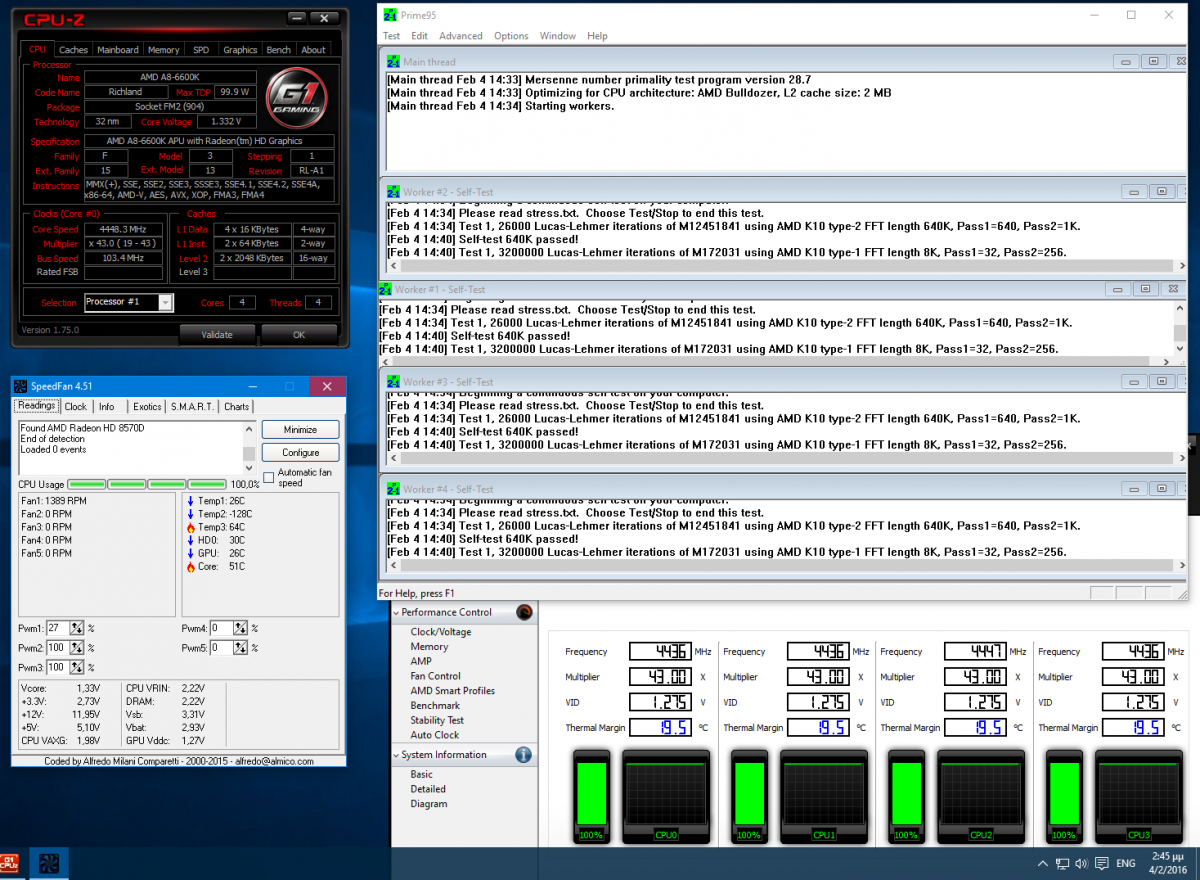Open the Processor #1 selection dropdown
Screen dimensions: 1200x880
pyautogui.click(x=165, y=302)
